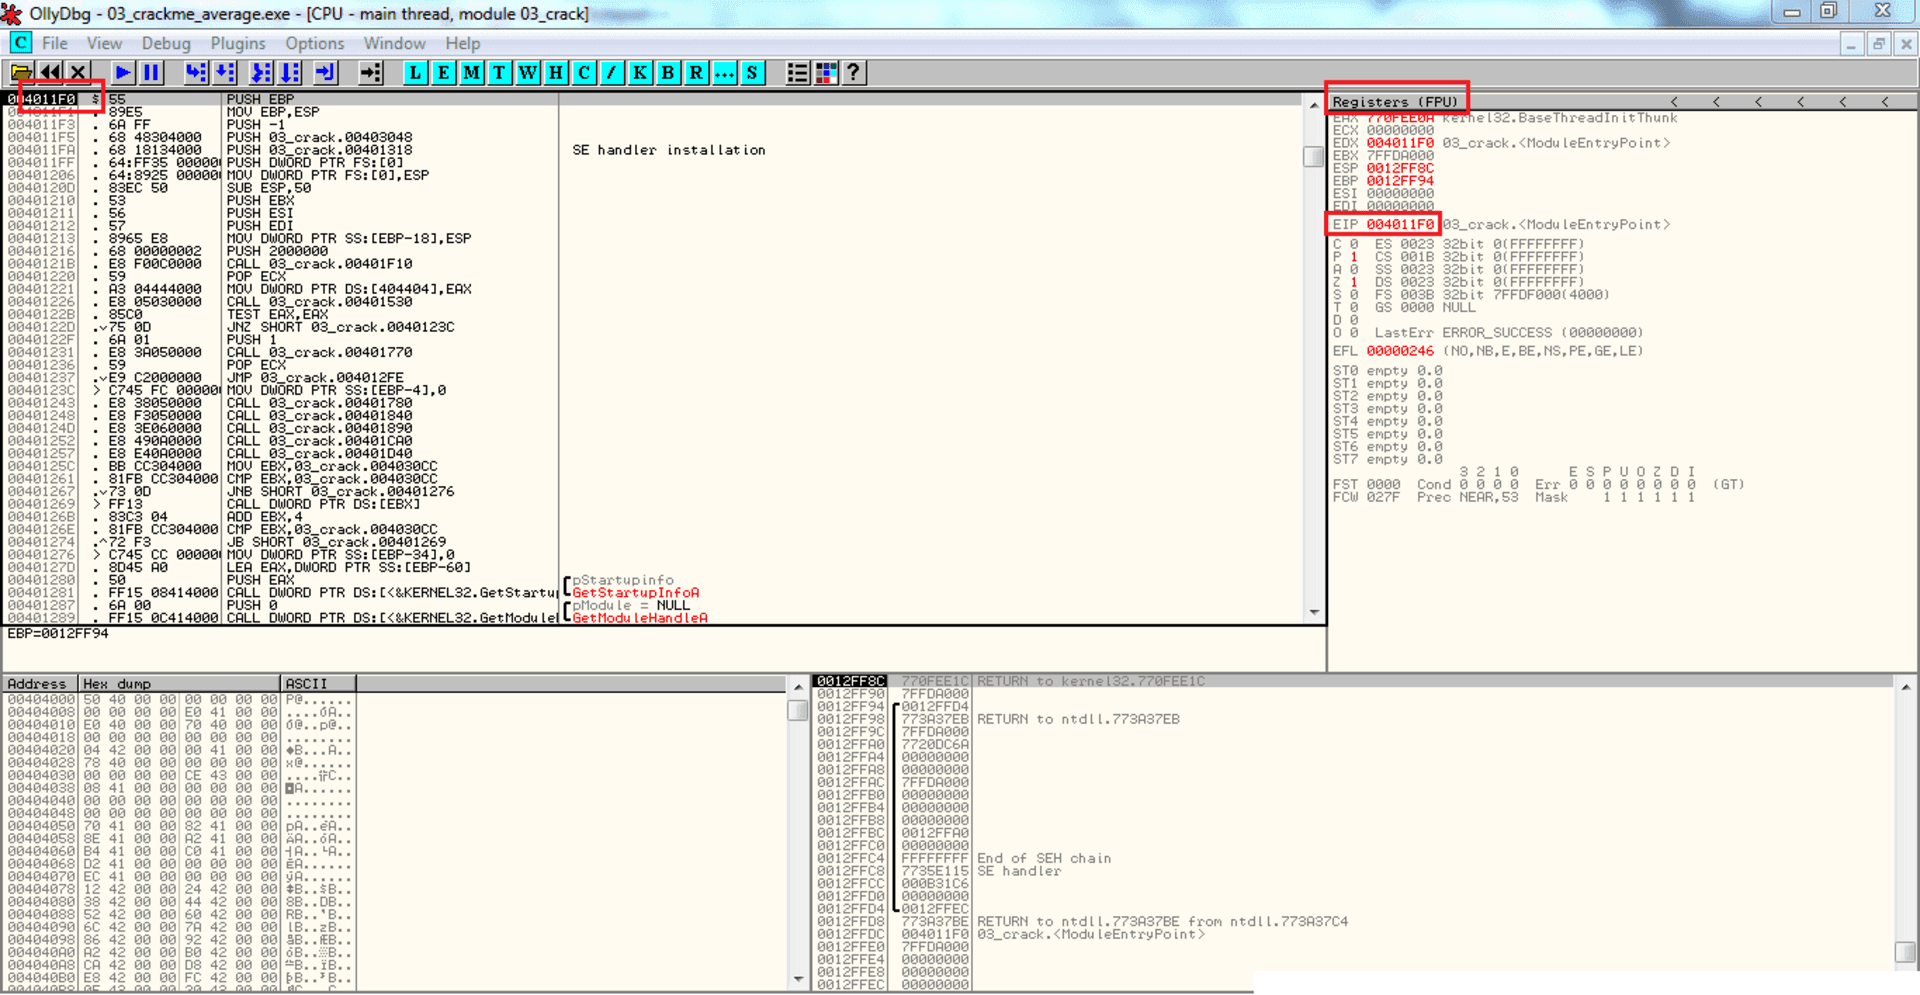Open the References window (R)

click(x=696, y=73)
